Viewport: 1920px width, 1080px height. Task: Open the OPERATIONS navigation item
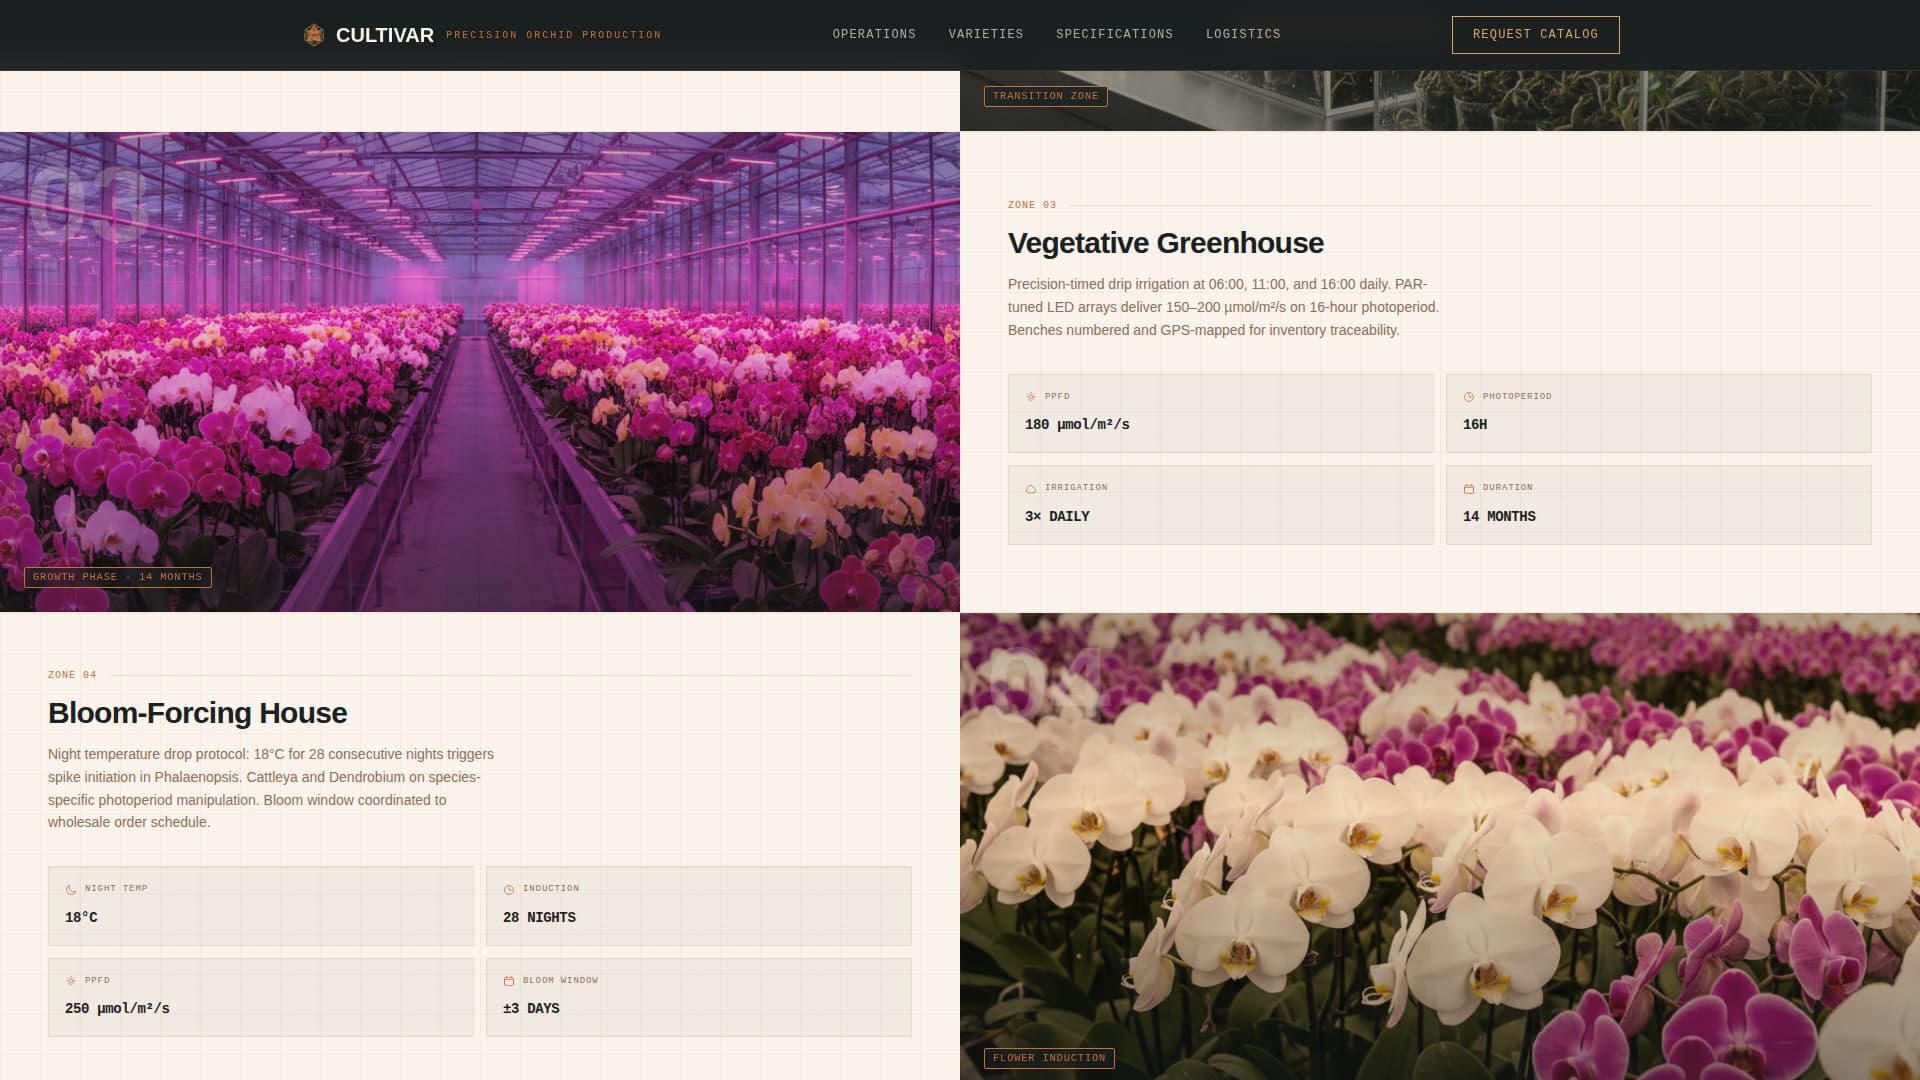click(x=872, y=34)
